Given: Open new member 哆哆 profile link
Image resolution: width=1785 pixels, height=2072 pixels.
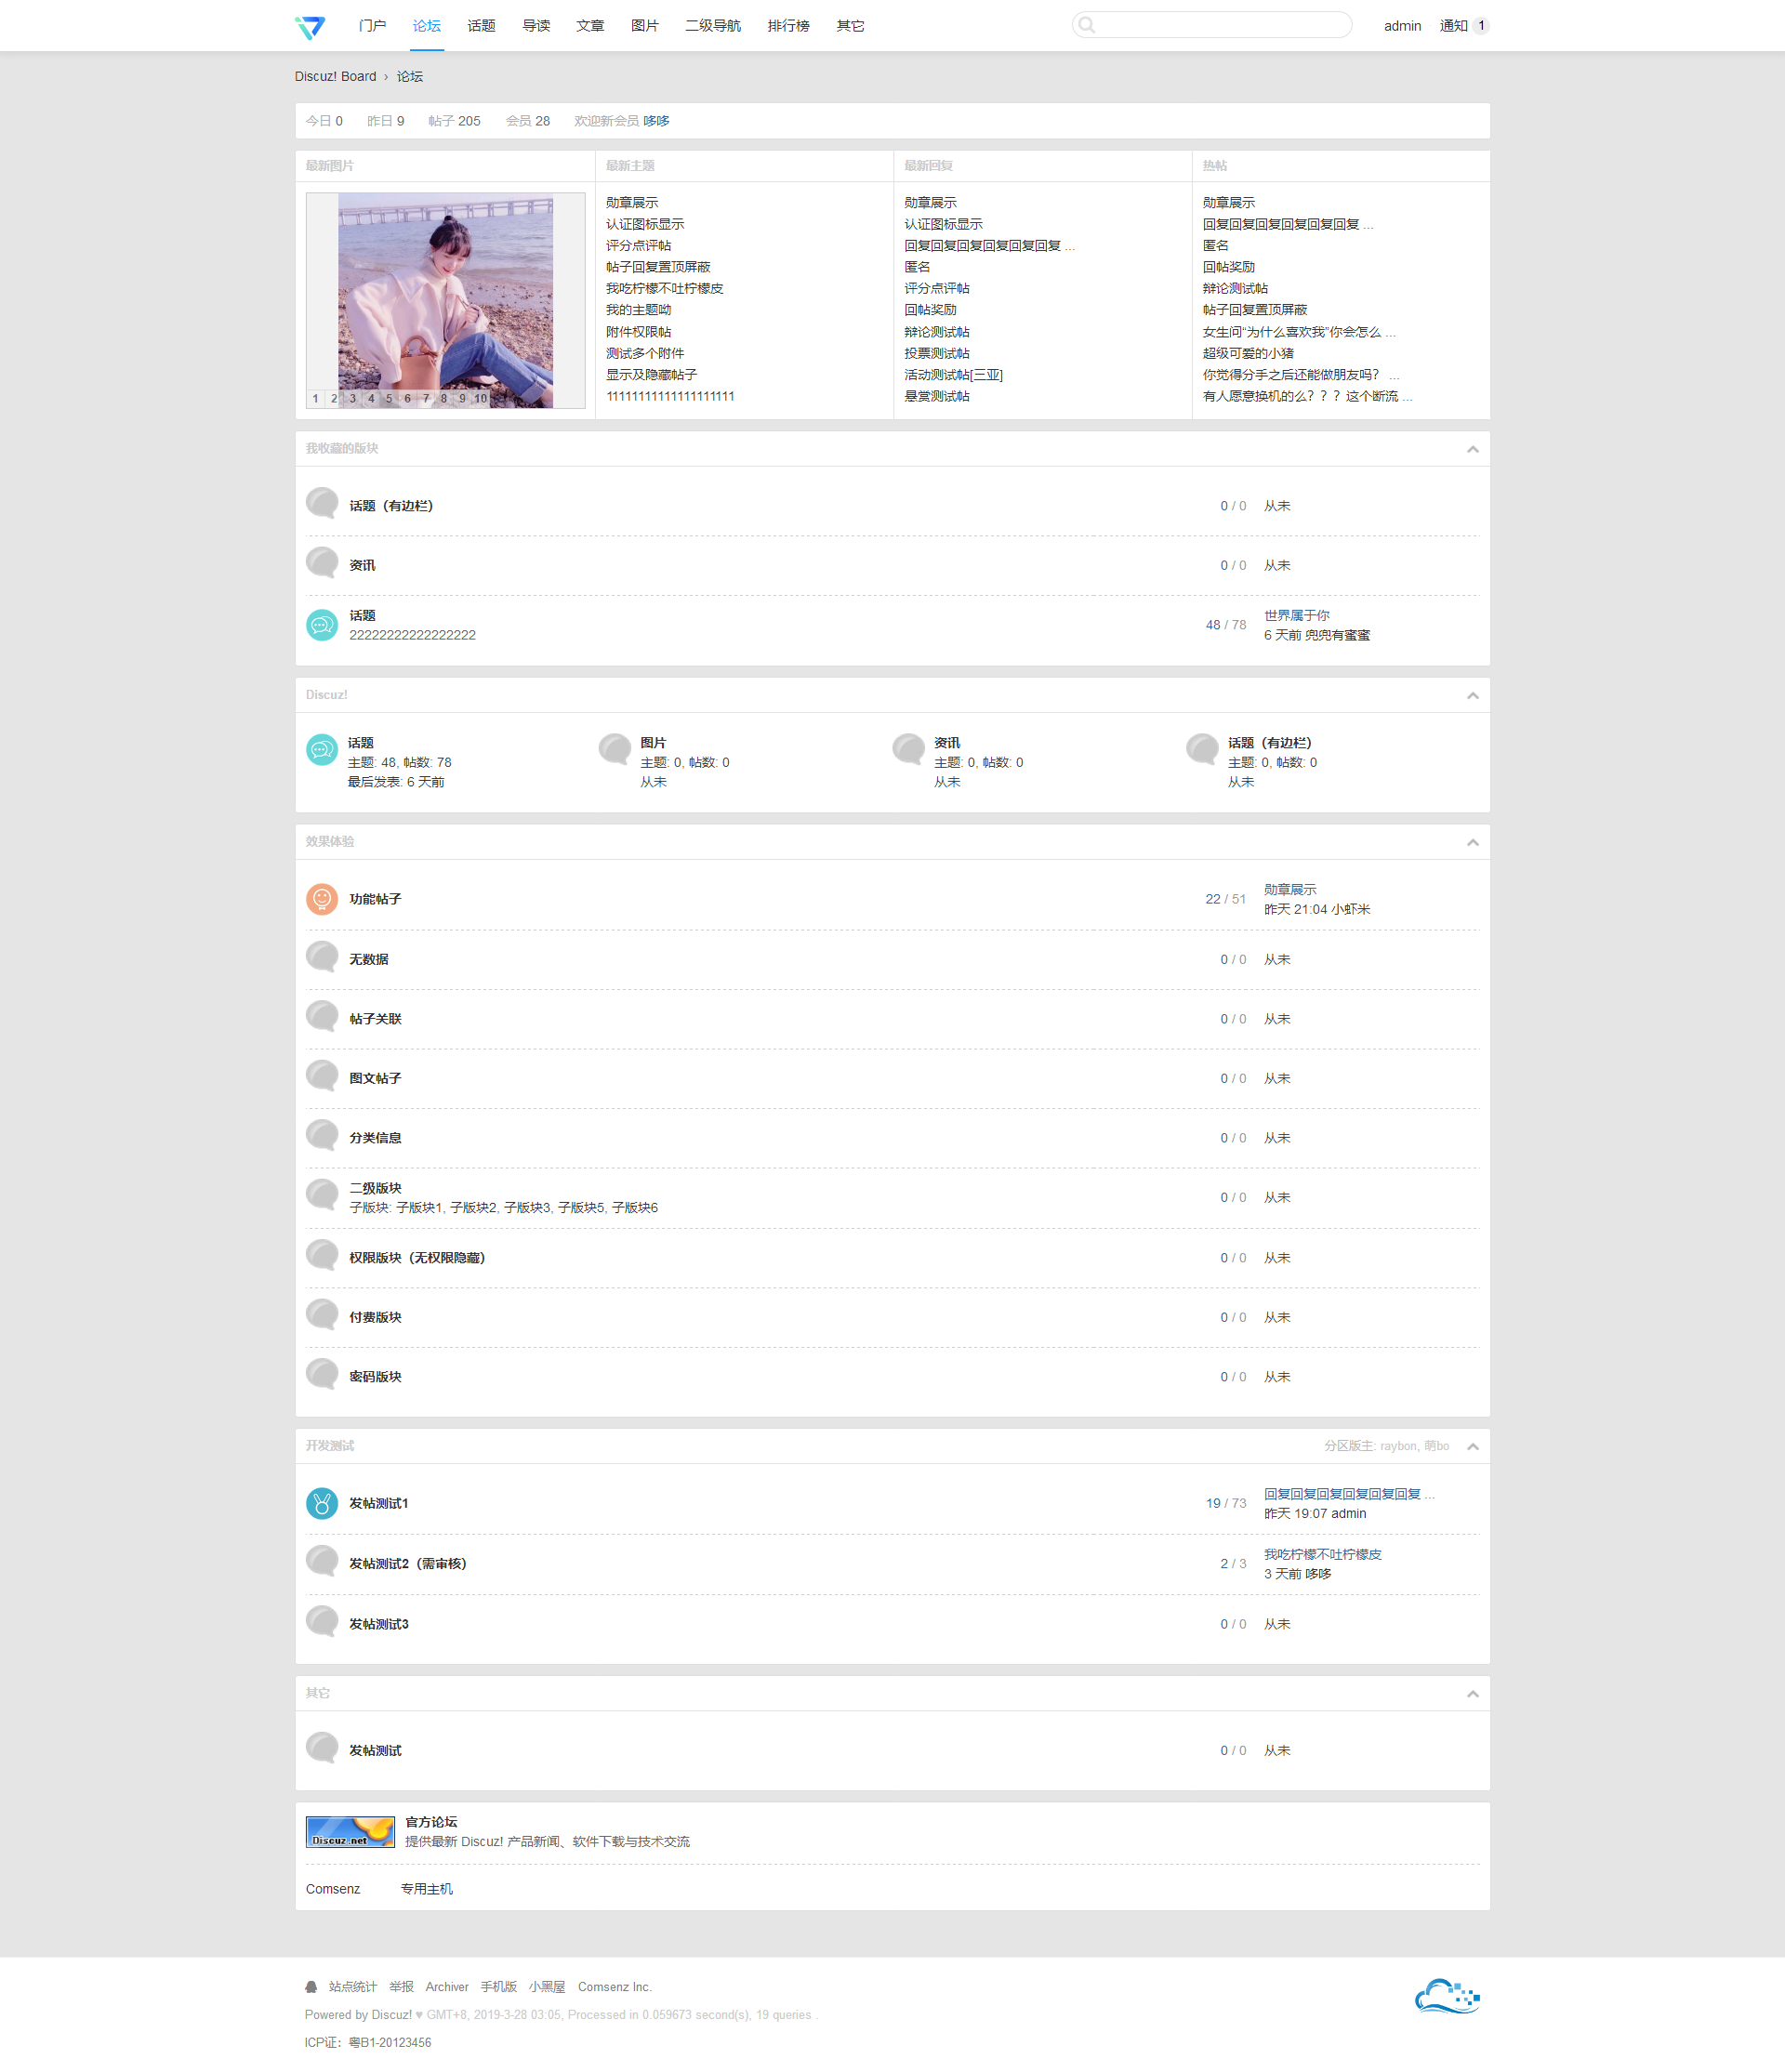Looking at the screenshot, I should (656, 121).
